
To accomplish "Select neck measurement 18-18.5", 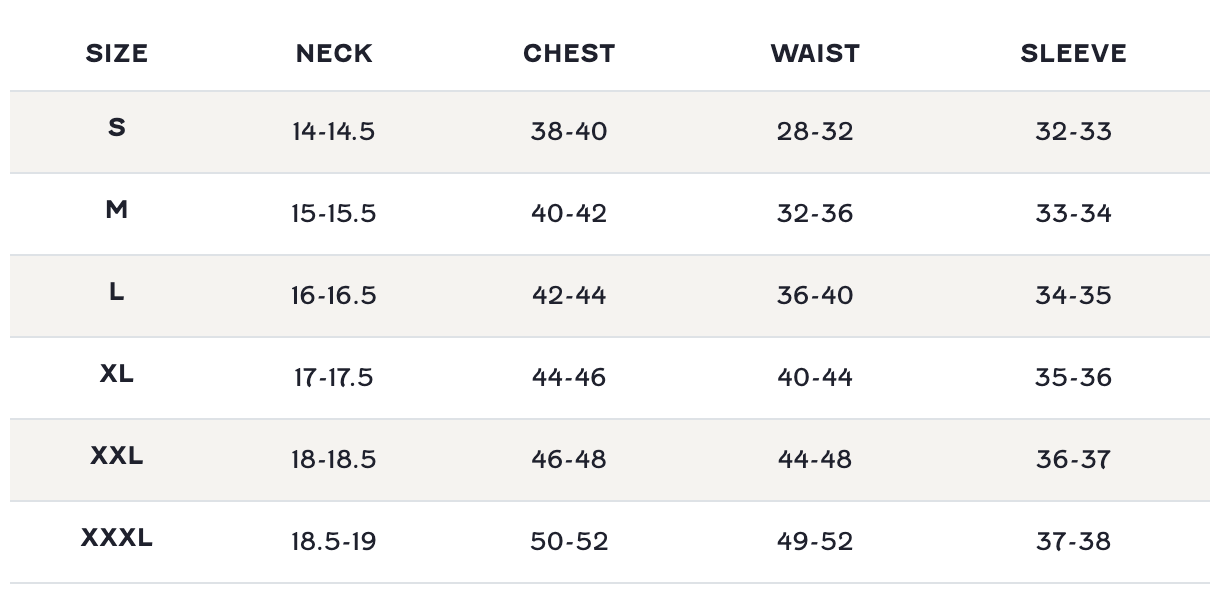I will click(334, 460).
